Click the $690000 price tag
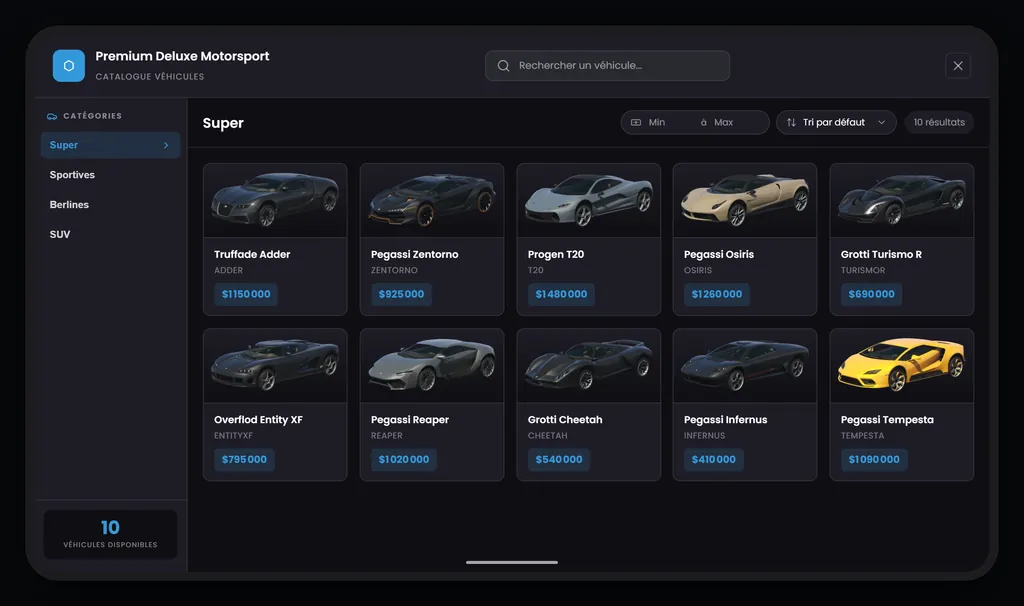The width and height of the screenshot is (1024, 606). coord(872,295)
